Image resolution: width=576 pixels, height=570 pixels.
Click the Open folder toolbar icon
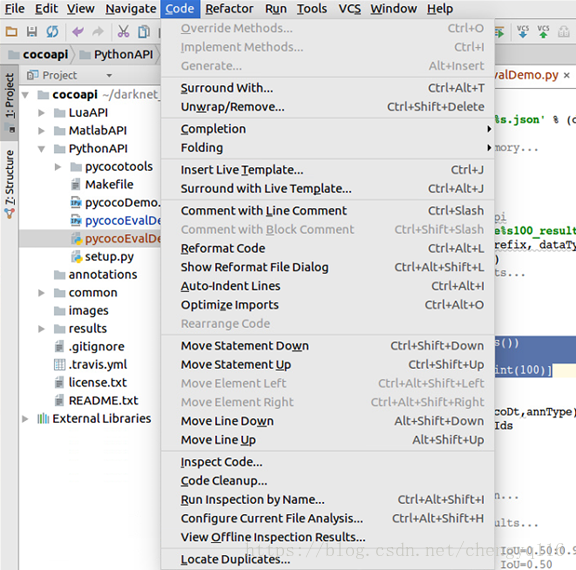pos(11,32)
